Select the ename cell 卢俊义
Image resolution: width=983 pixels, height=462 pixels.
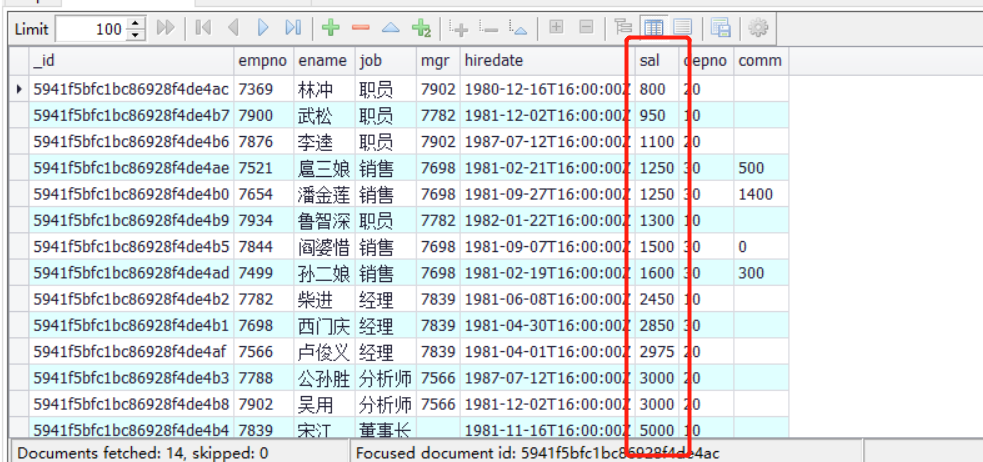[324, 352]
